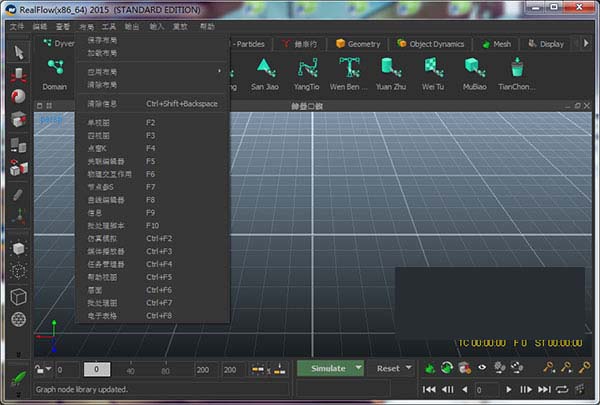Switch to the Geometry shelf tab
This screenshot has height=405, width=600.
[x=358, y=44]
